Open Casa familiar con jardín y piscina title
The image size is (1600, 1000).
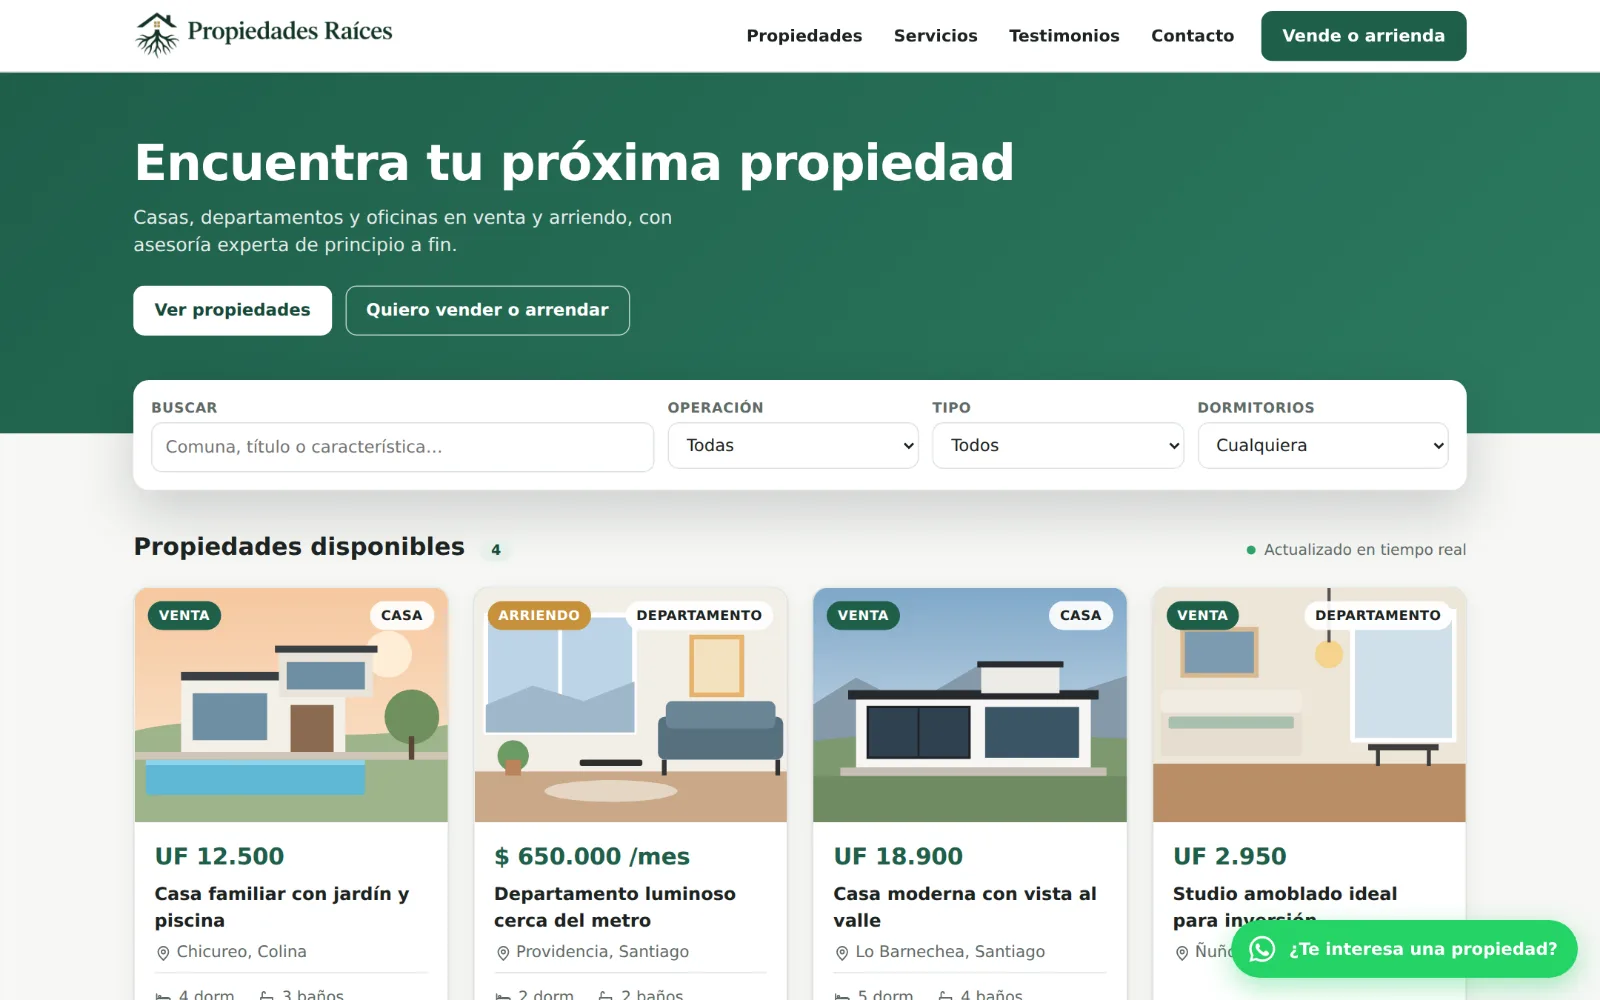pyautogui.click(x=282, y=907)
